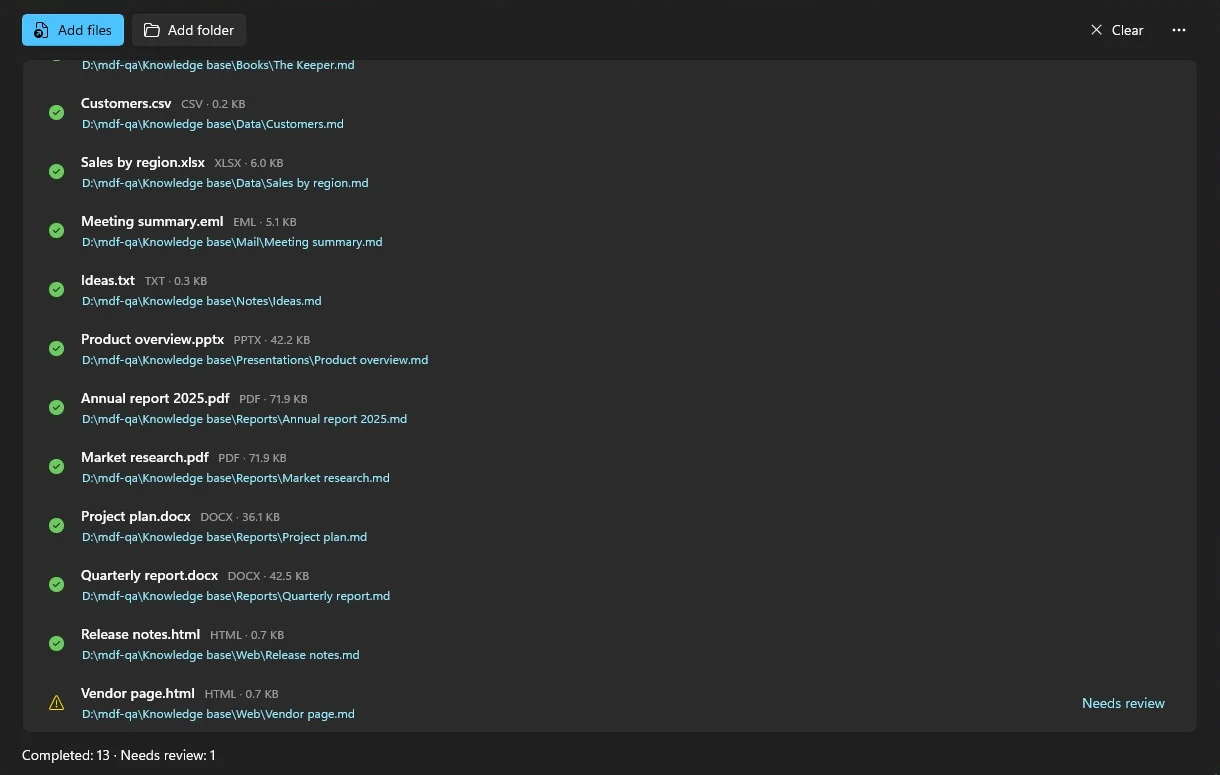This screenshot has width=1220, height=775.
Task: Open the Market research.md output path
Action: 236,478
